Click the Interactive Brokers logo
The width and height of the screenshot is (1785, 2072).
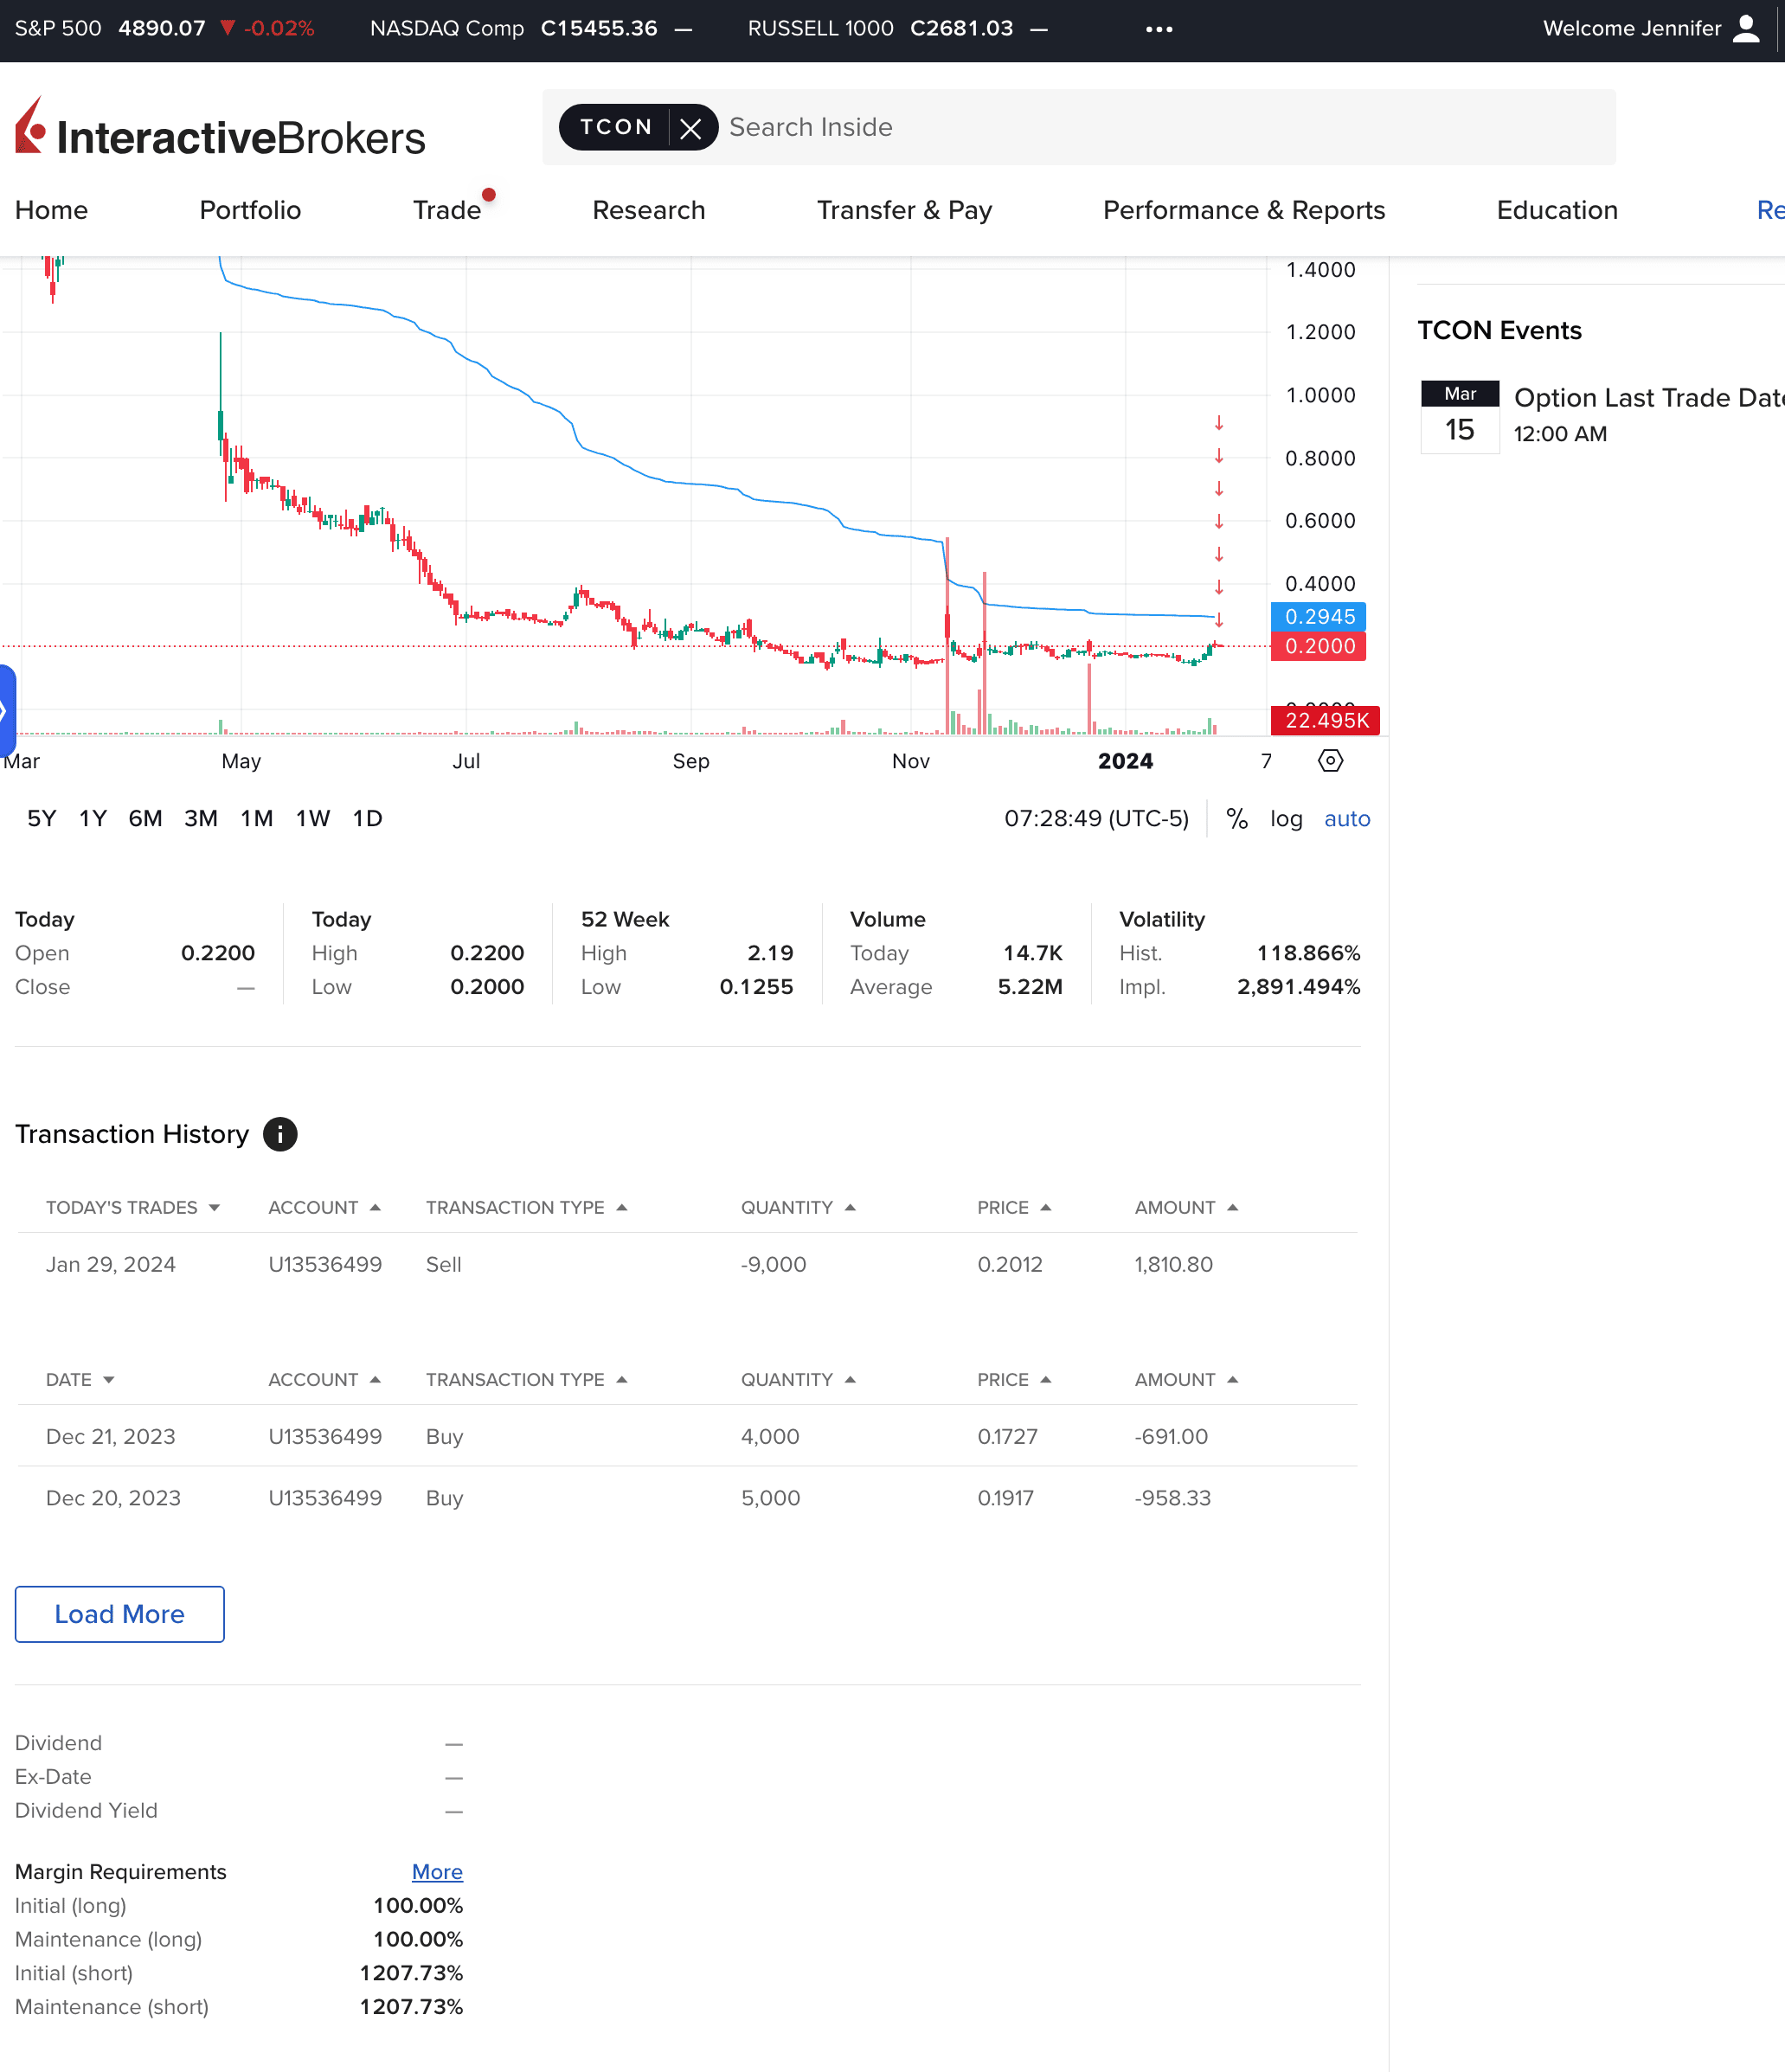pos(220,130)
